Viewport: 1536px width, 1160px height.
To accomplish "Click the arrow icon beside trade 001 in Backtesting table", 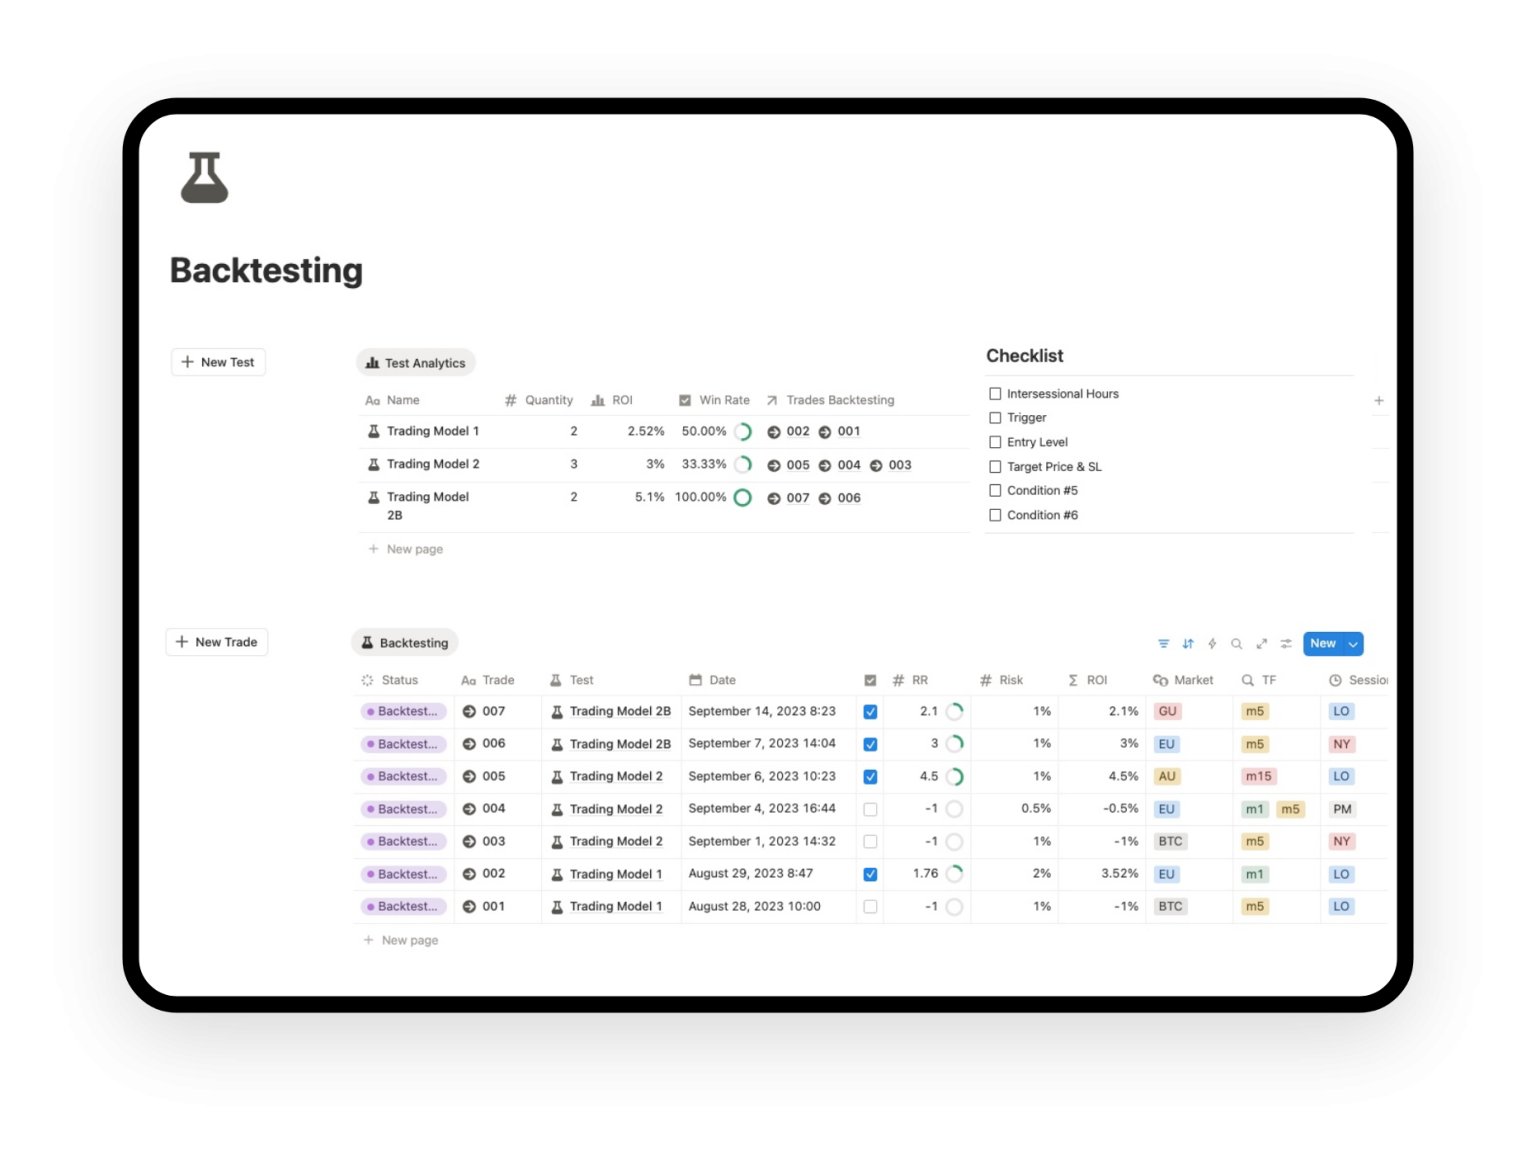I will point(469,907).
